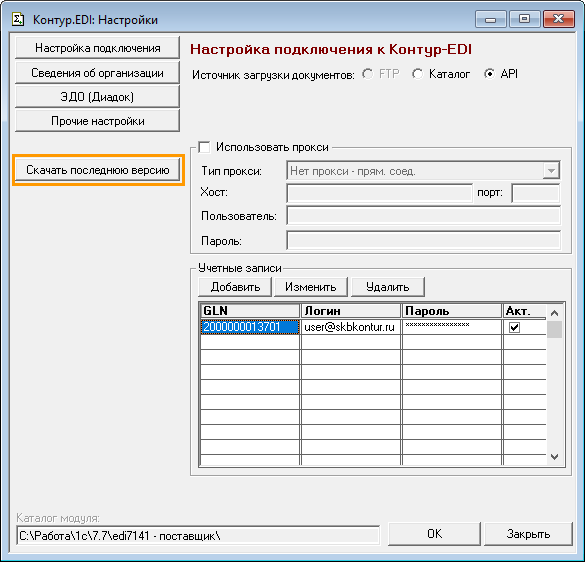Toggle the Акт. checkbox for the account
The width and height of the screenshot is (585, 562).
click(x=514, y=327)
